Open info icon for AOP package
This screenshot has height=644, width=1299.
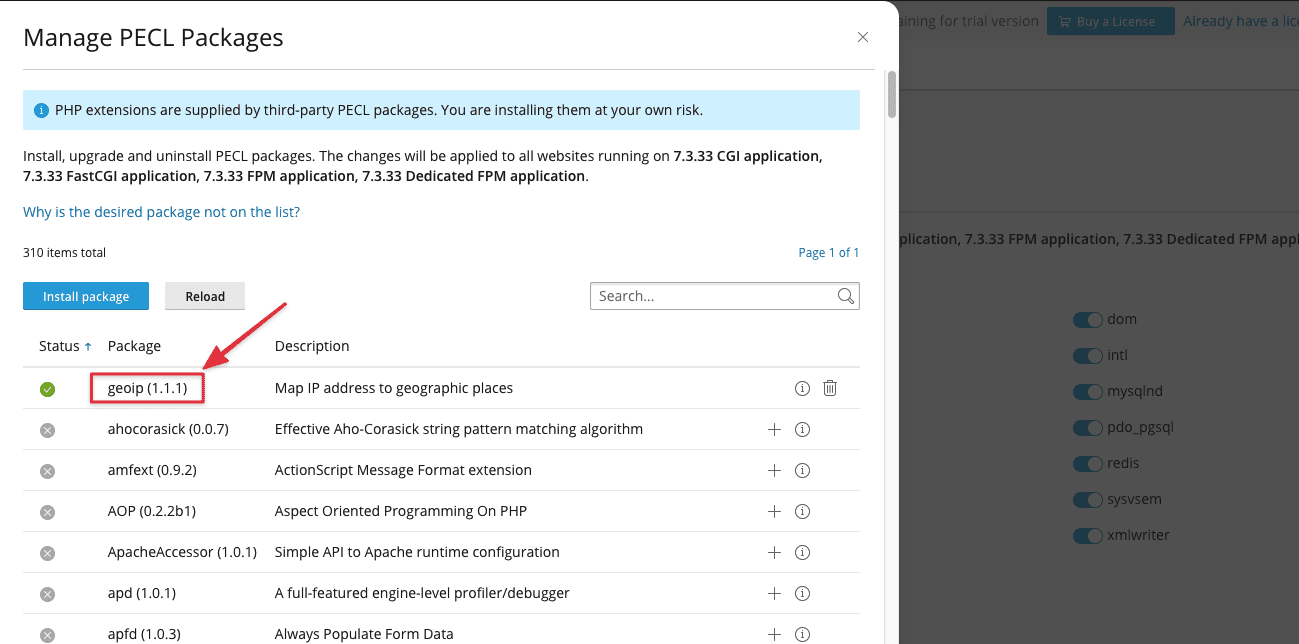pos(801,511)
